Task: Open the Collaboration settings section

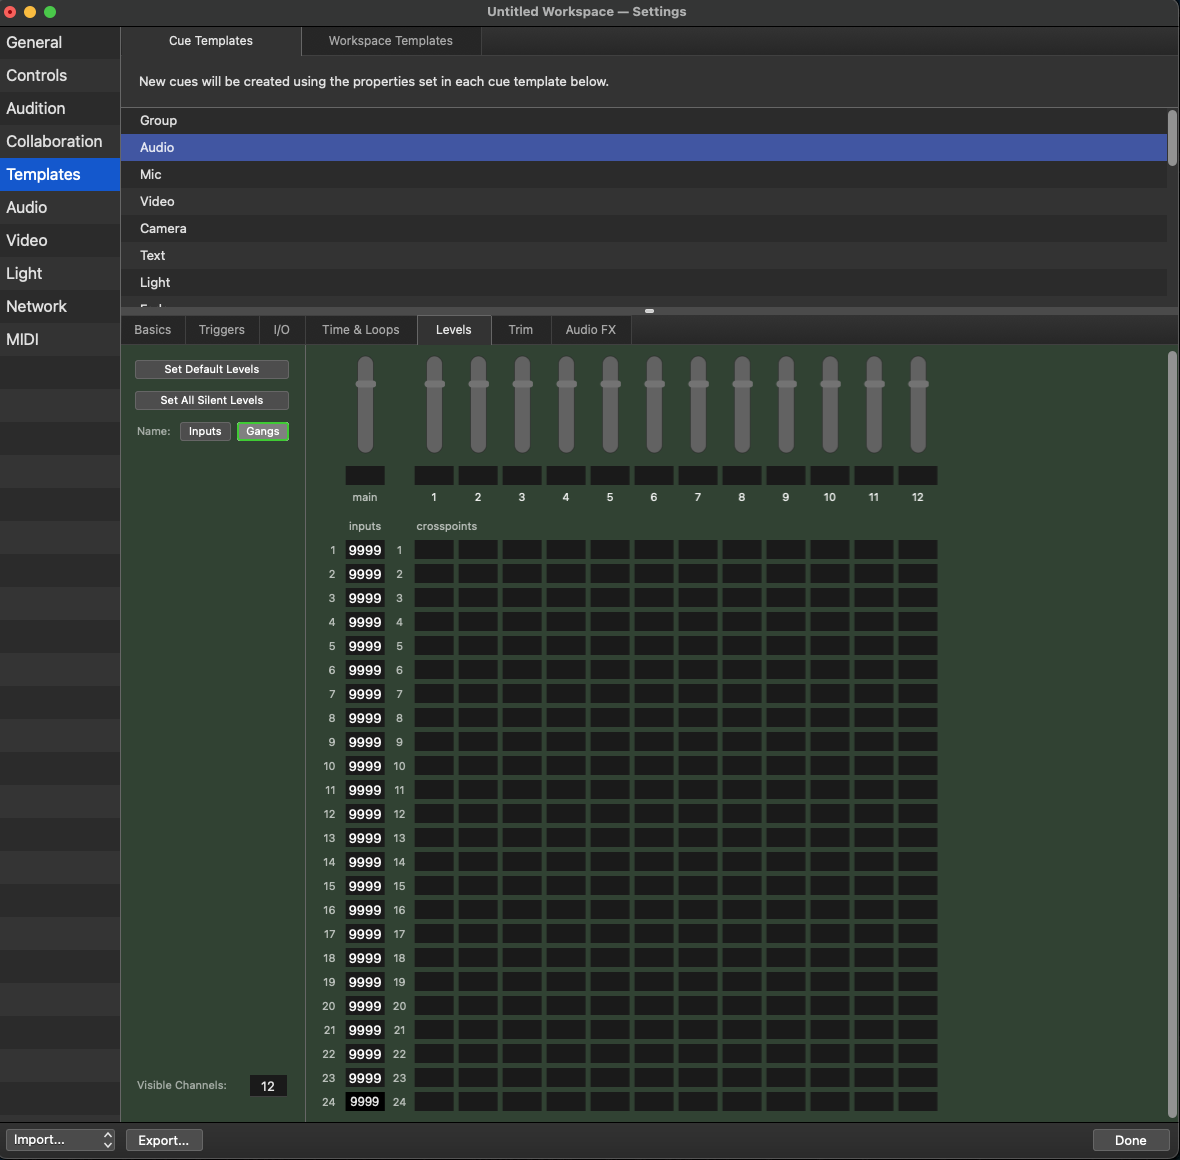Action: click(54, 141)
